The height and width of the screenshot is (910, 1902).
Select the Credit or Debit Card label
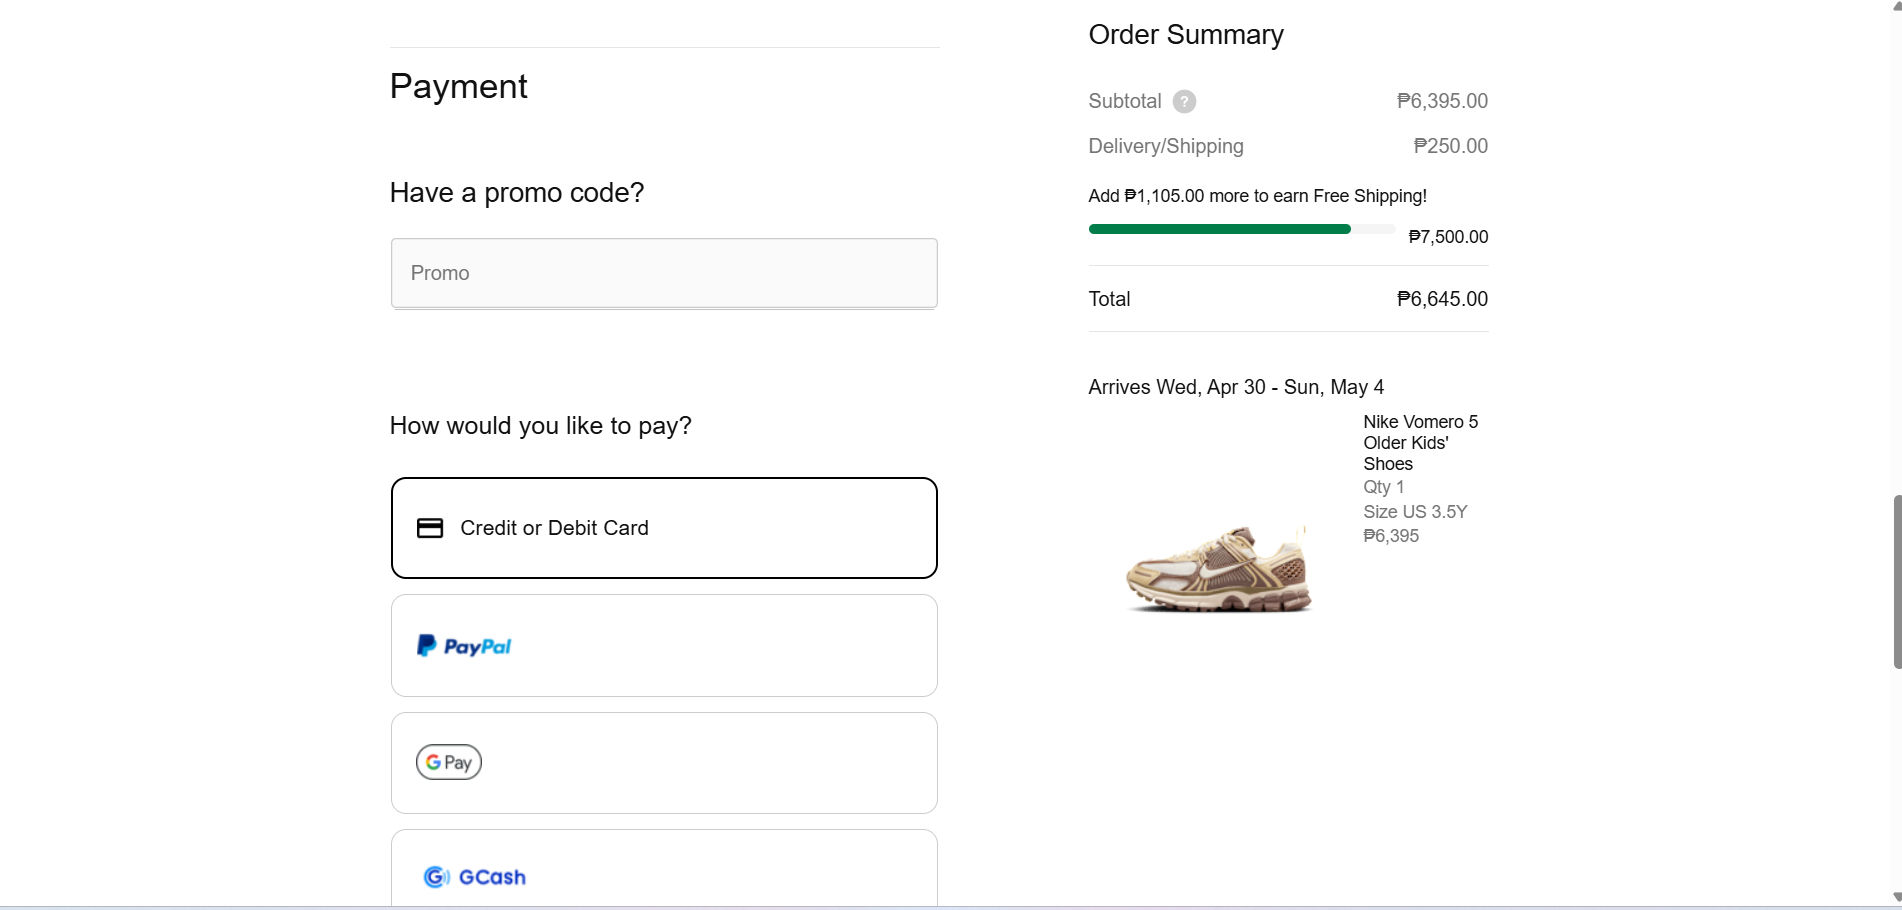554,528
